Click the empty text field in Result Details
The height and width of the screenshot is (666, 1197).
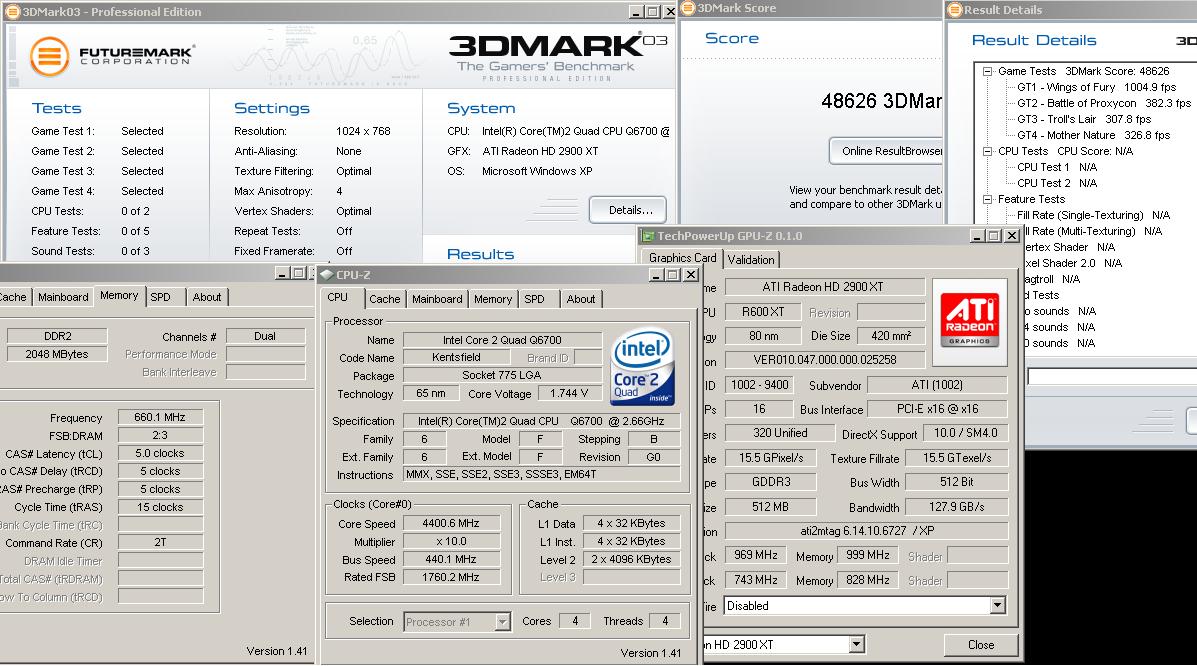click(x=1112, y=377)
